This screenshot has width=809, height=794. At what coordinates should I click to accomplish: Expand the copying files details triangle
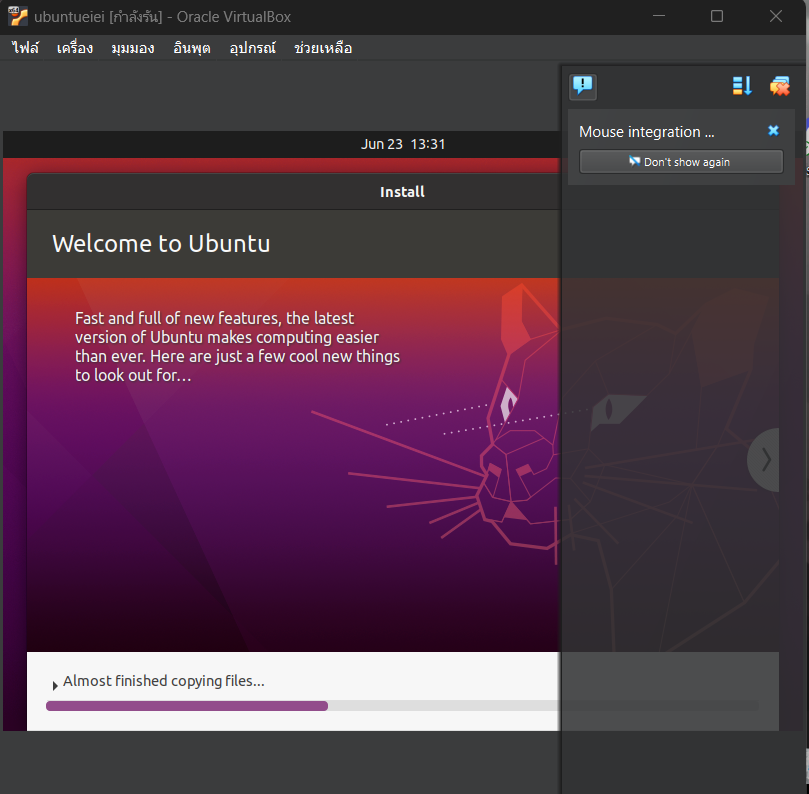click(54, 685)
